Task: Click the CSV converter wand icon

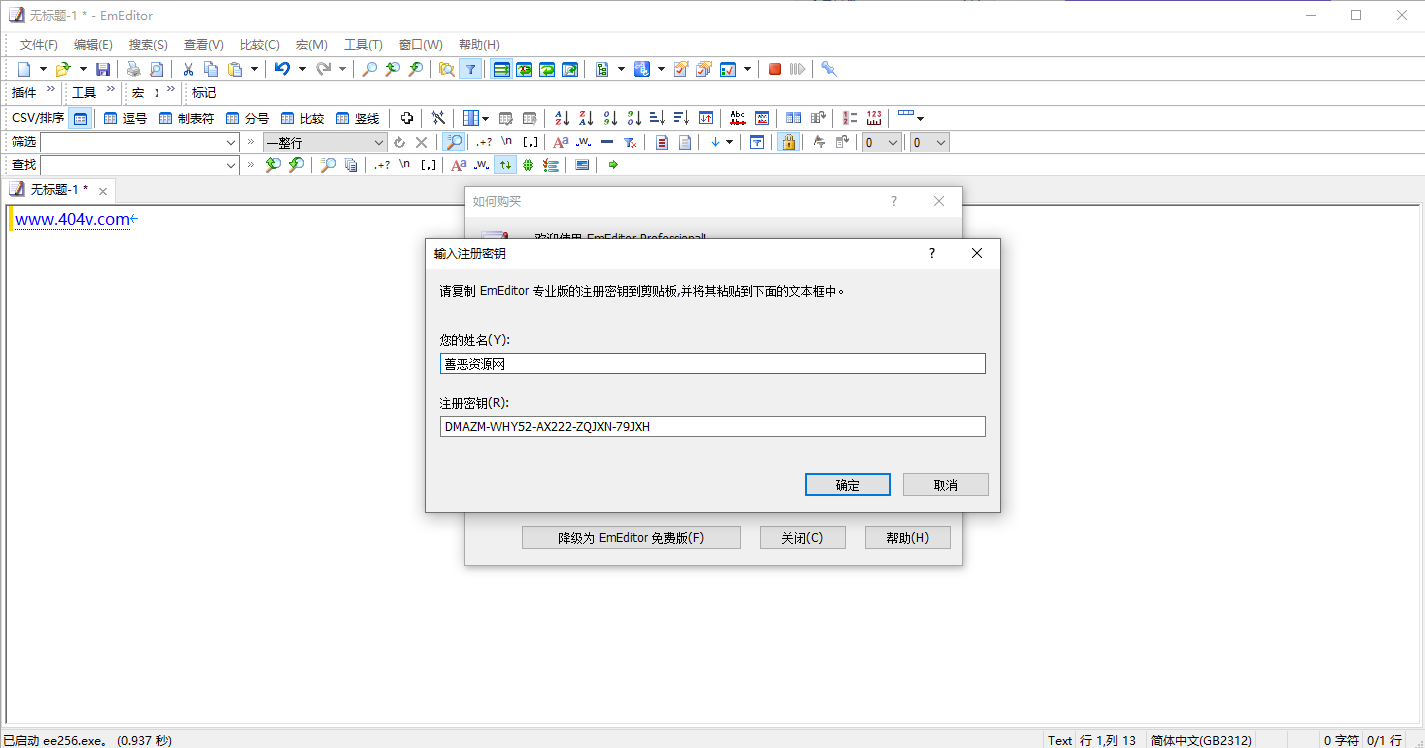Action: (438, 118)
